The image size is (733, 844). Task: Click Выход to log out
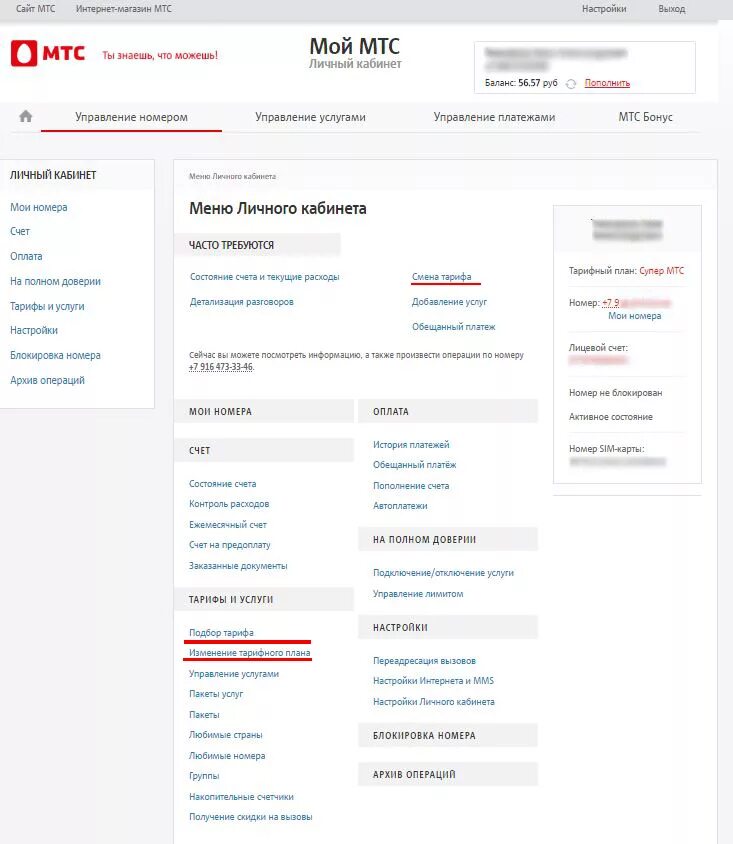pyautogui.click(x=672, y=9)
